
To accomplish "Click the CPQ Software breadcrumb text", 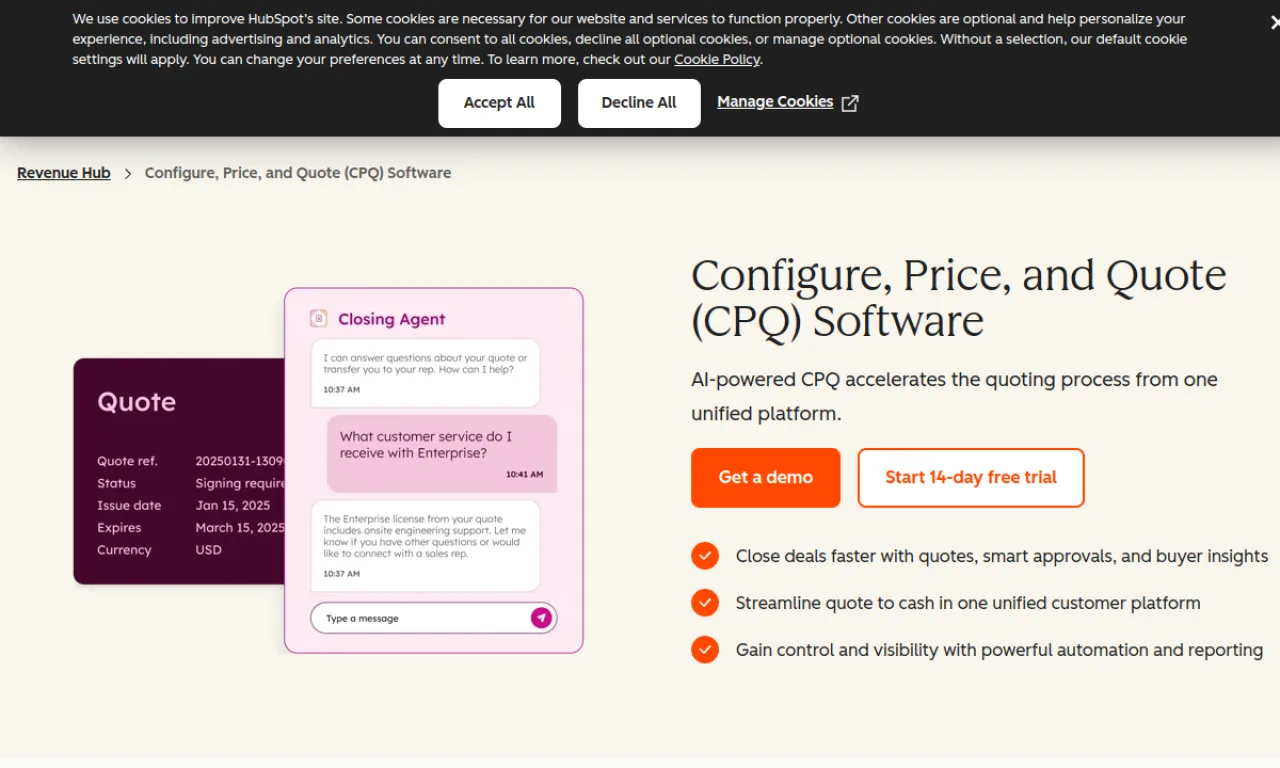I will [298, 173].
